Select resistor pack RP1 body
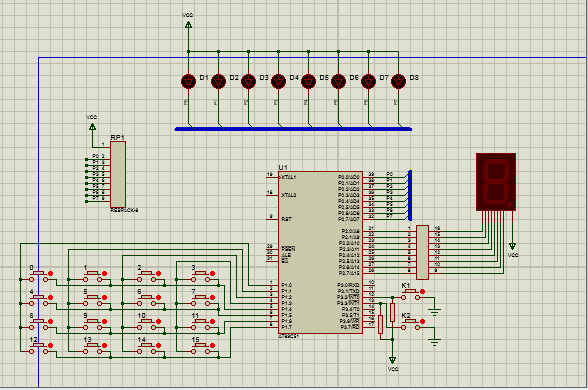Image resolution: width=588 pixels, height=390 pixels. coord(118,174)
